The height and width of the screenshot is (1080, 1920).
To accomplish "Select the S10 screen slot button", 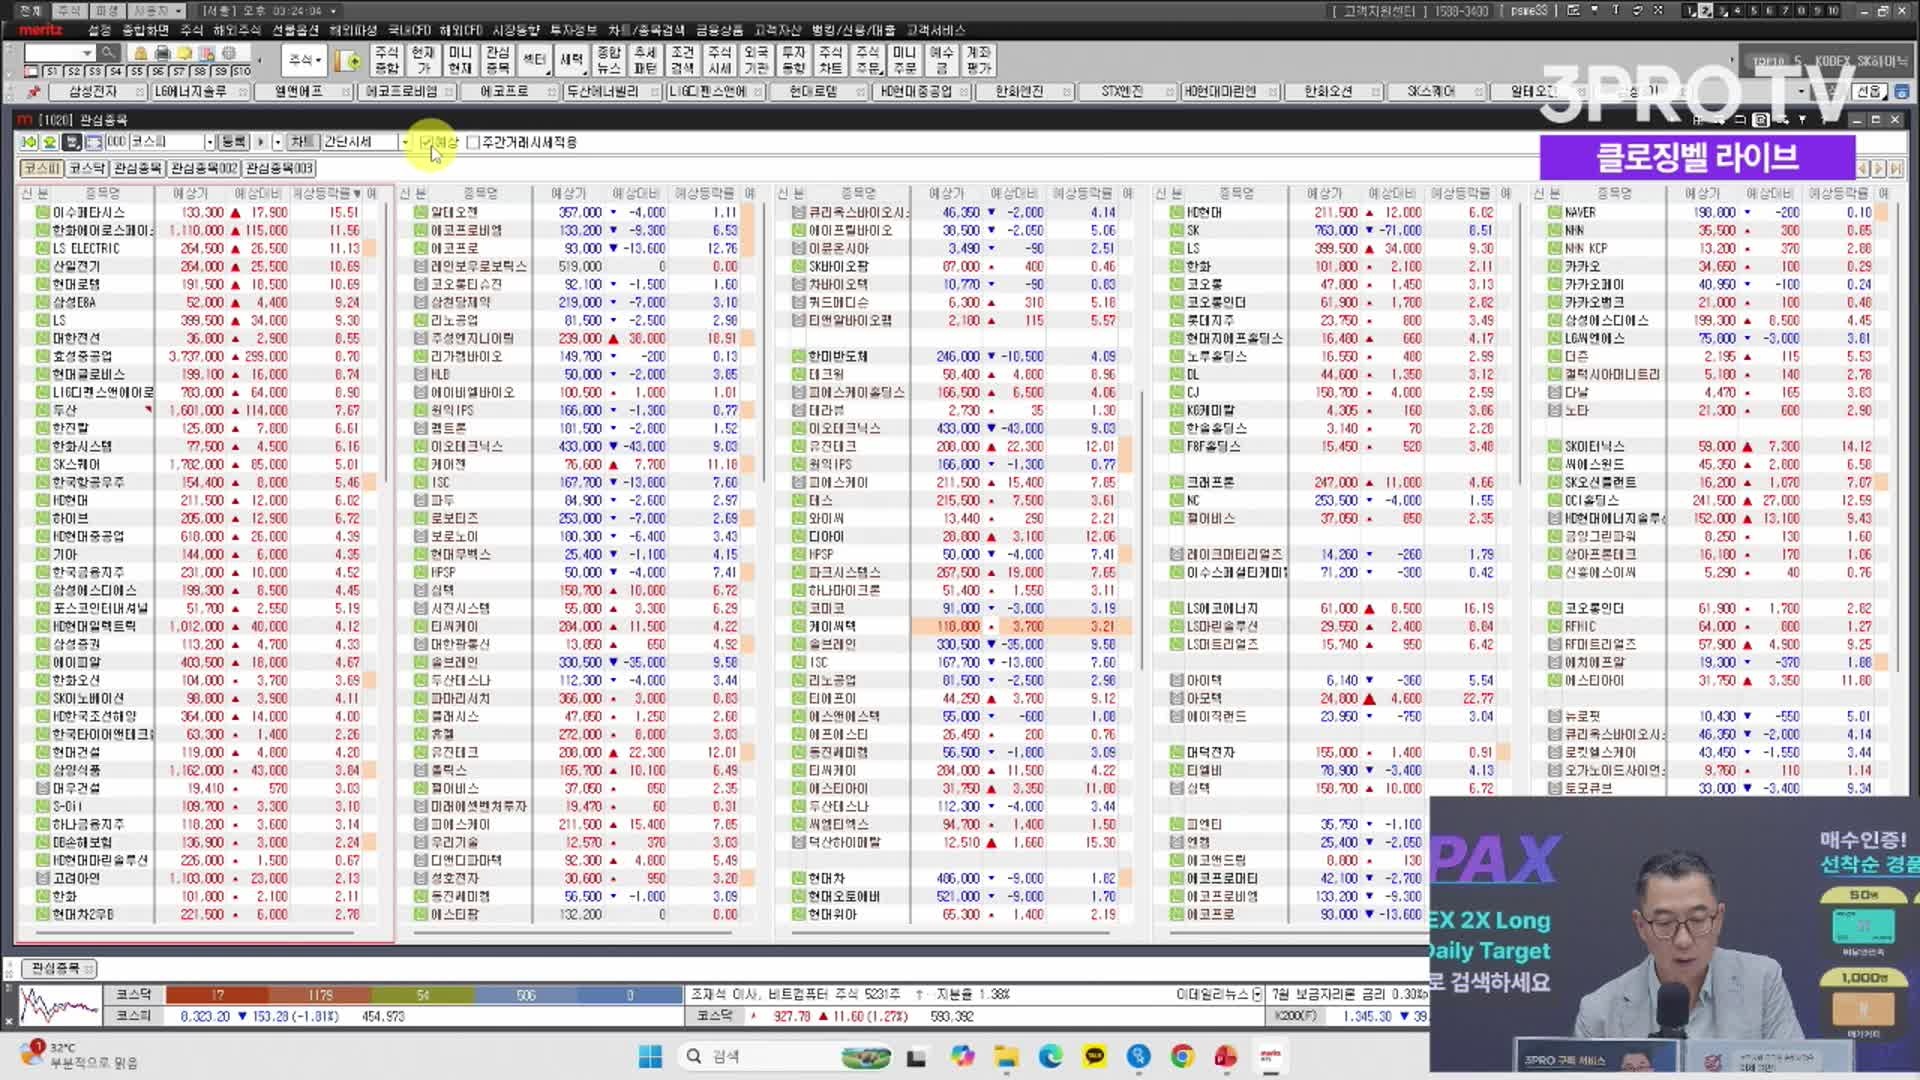I will pyautogui.click(x=241, y=72).
